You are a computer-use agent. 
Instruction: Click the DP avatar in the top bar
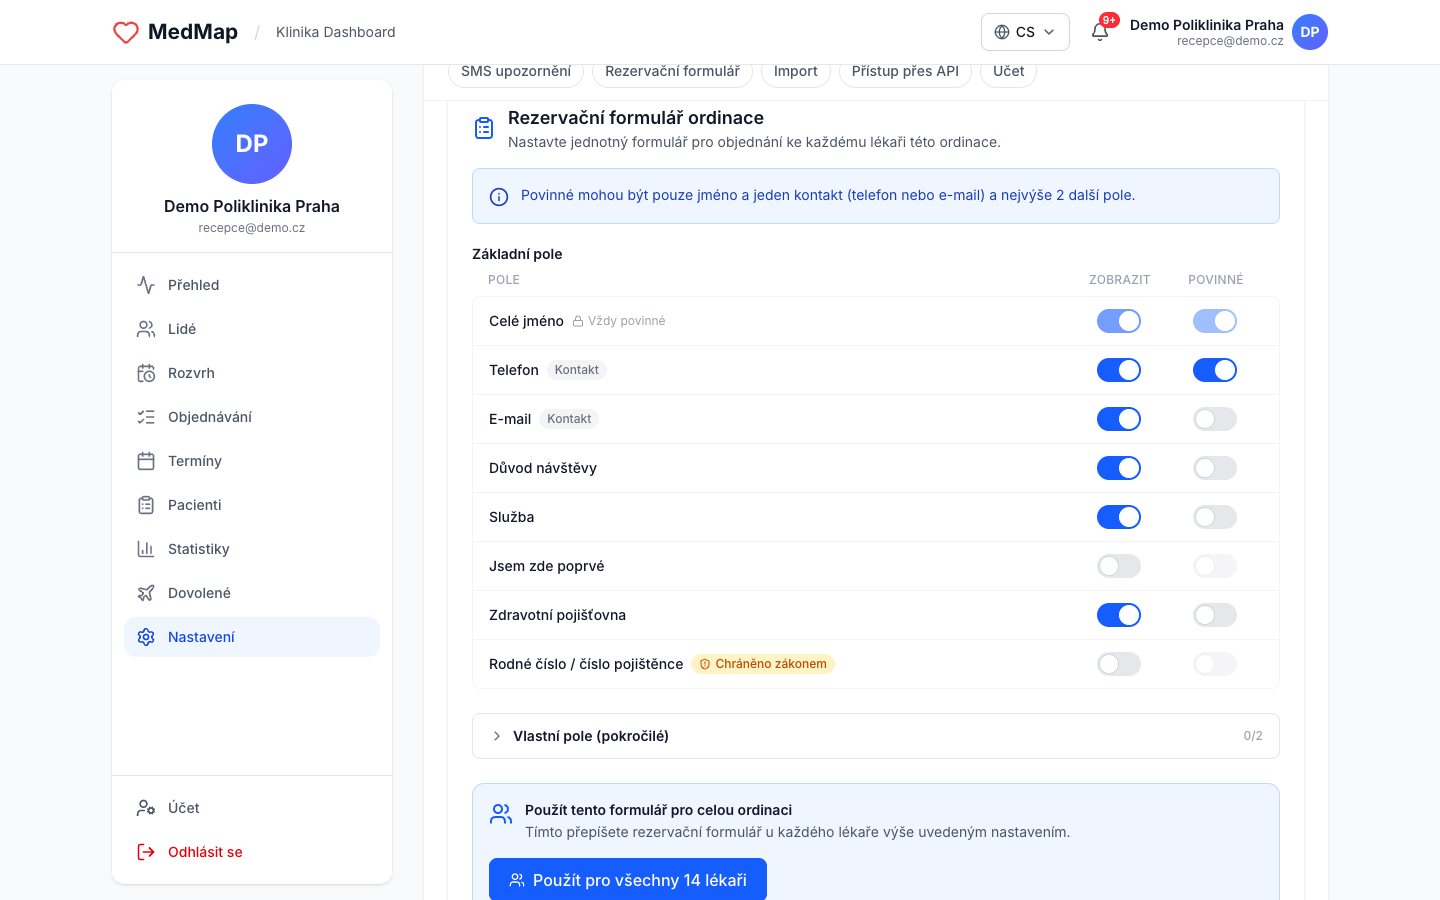1310,32
